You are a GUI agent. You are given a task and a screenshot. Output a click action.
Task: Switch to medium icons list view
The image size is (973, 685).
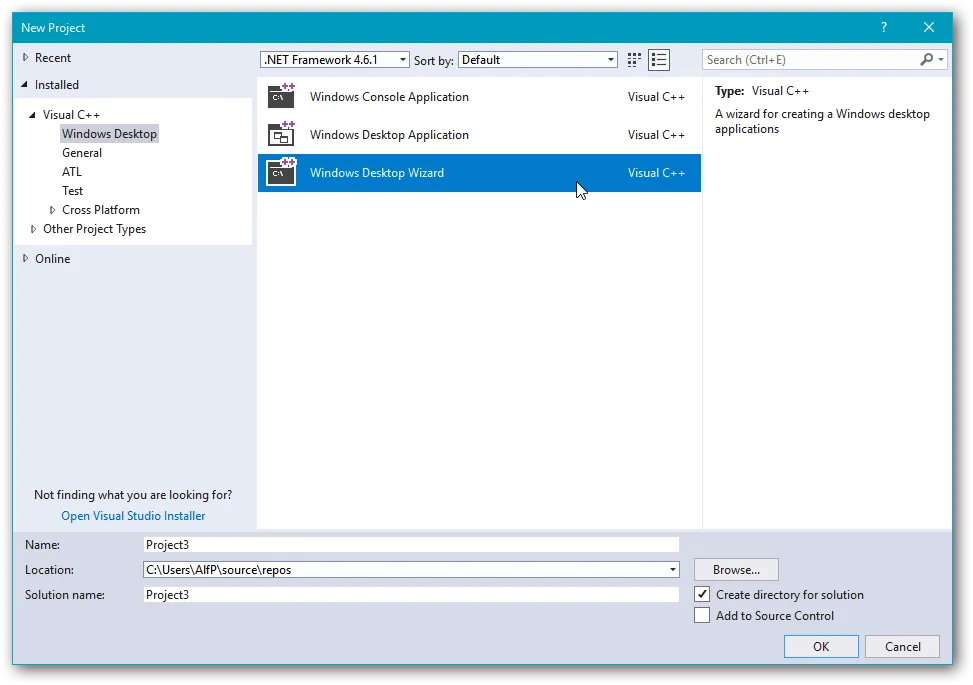(659, 60)
